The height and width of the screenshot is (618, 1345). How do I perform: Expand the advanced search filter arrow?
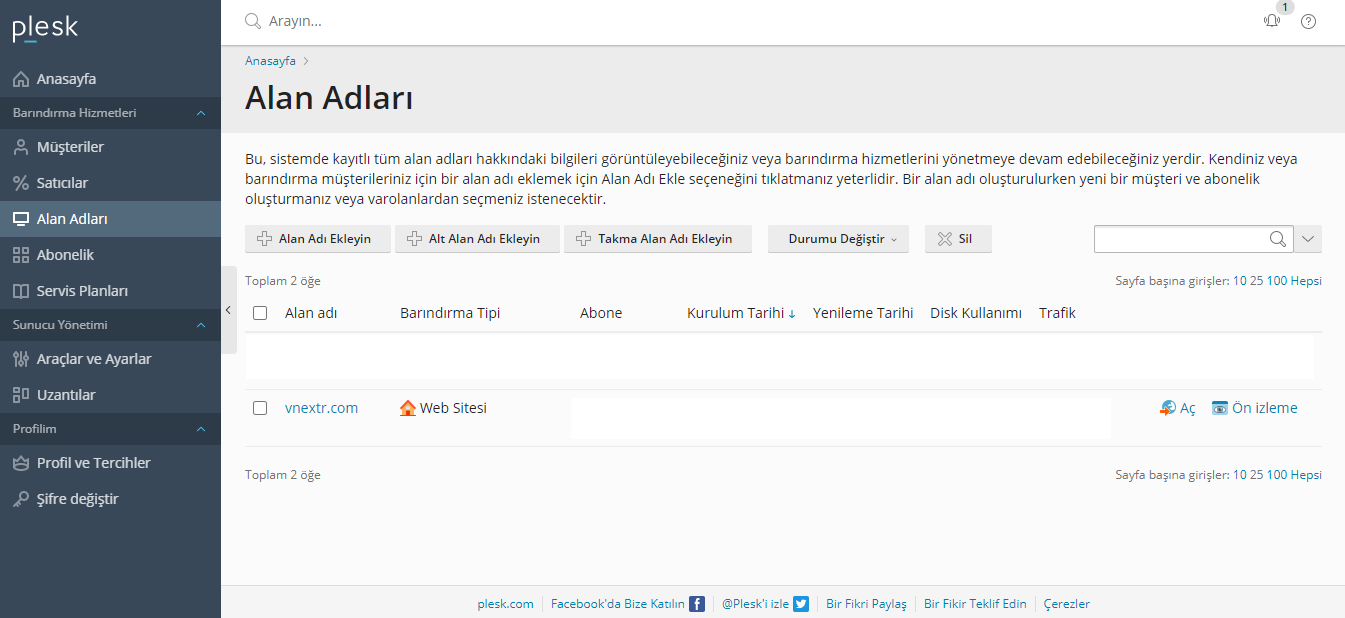1308,239
